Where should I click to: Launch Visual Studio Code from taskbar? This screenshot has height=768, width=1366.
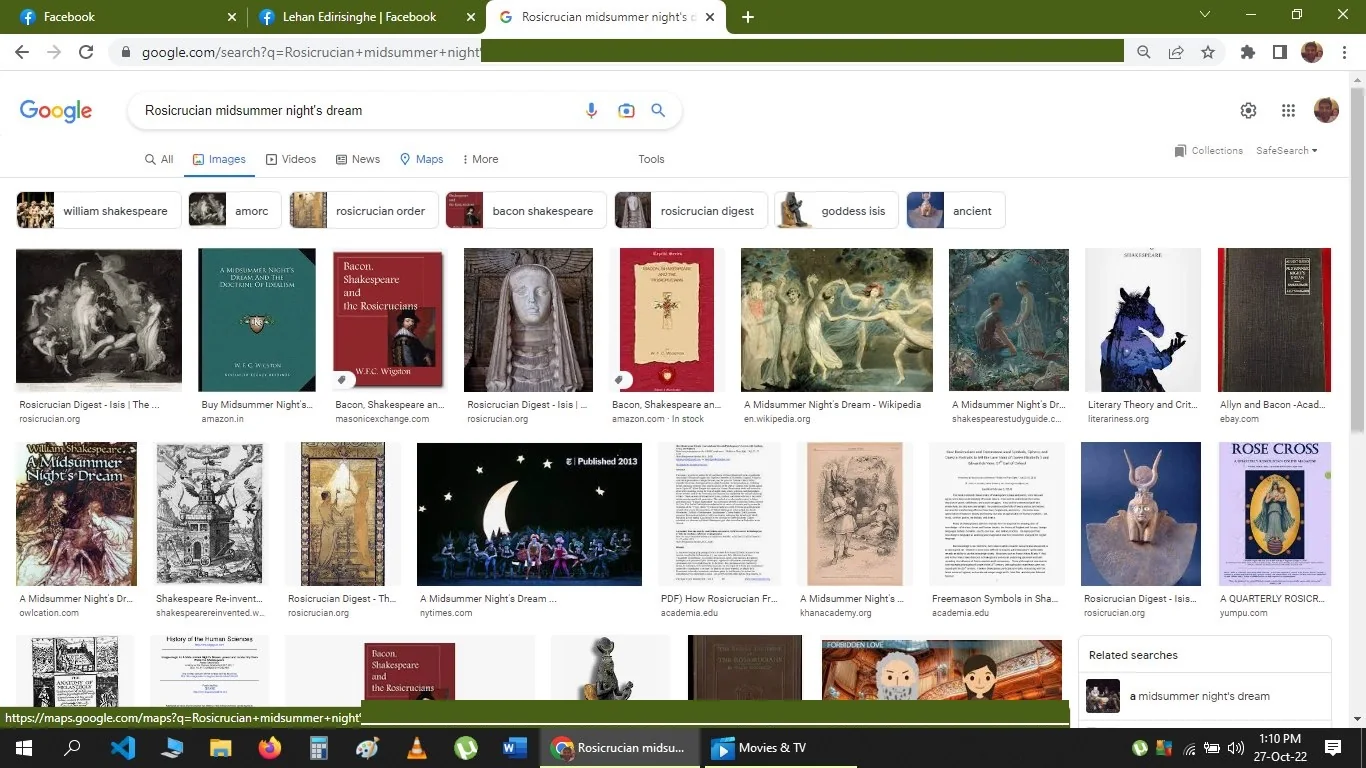(123, 748)
